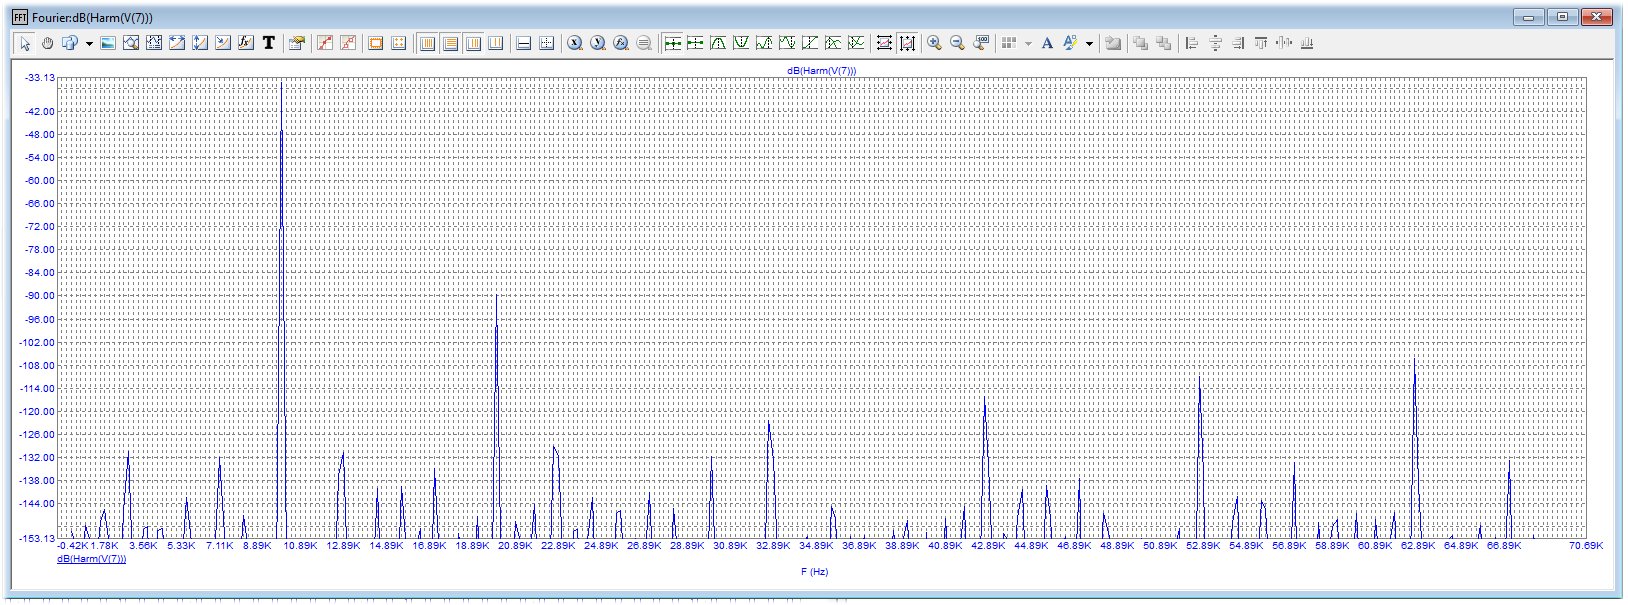Toggle the sparse vertical bars grid button
Image resolution: width=1628 pixels, height=605 pixels.
(495, 43)
